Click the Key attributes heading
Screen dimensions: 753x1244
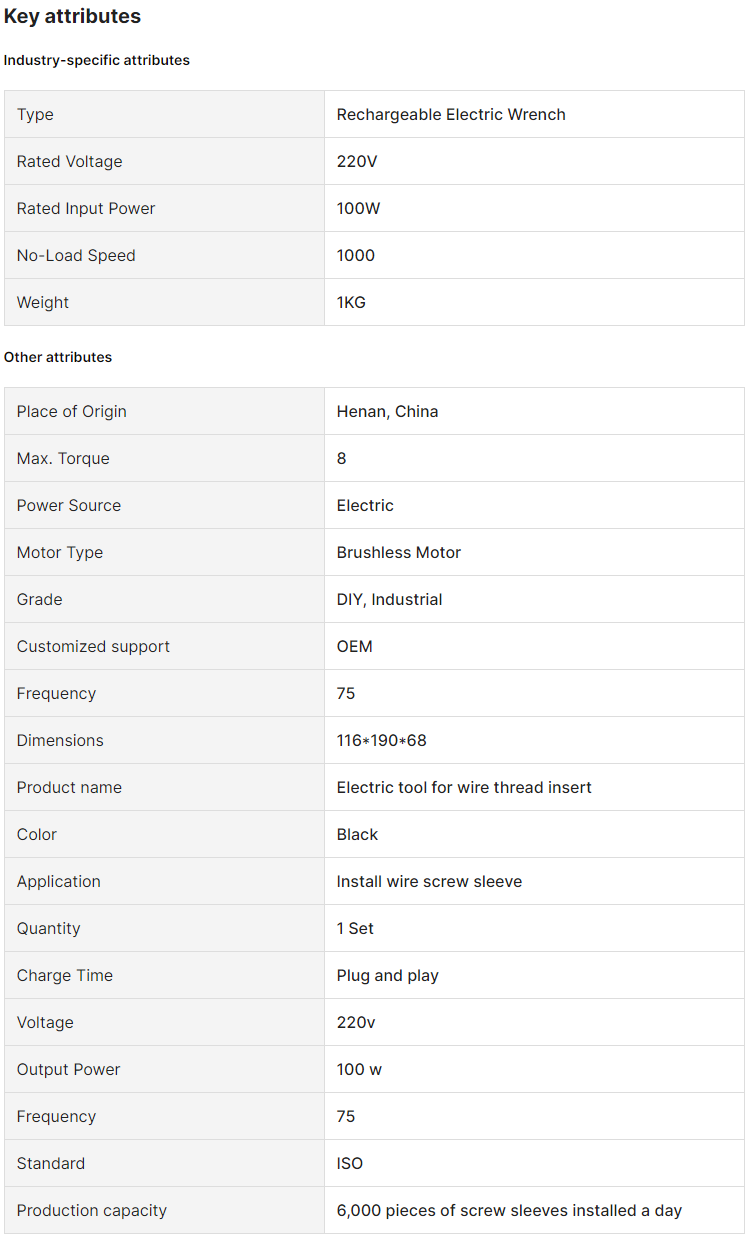tap(72, 16)
